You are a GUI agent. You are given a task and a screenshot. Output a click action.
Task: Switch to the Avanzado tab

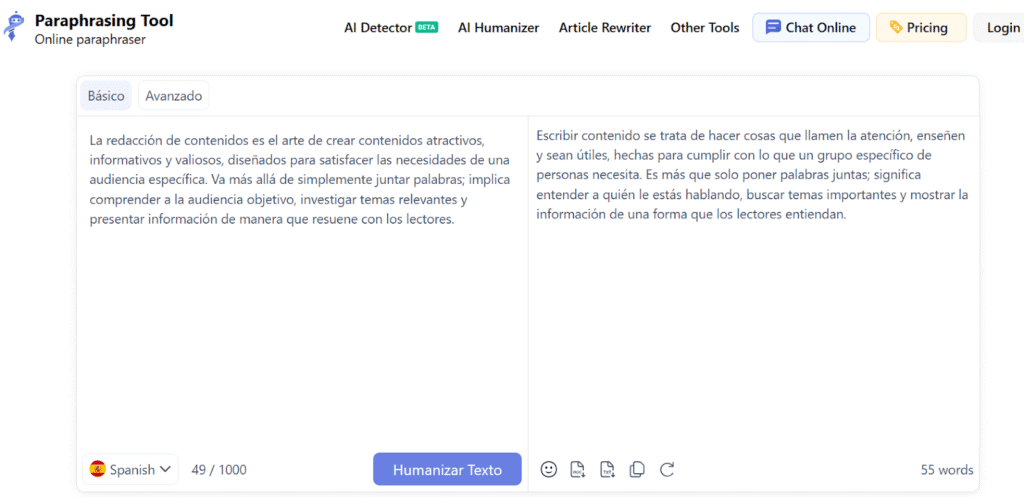[174, 96]
